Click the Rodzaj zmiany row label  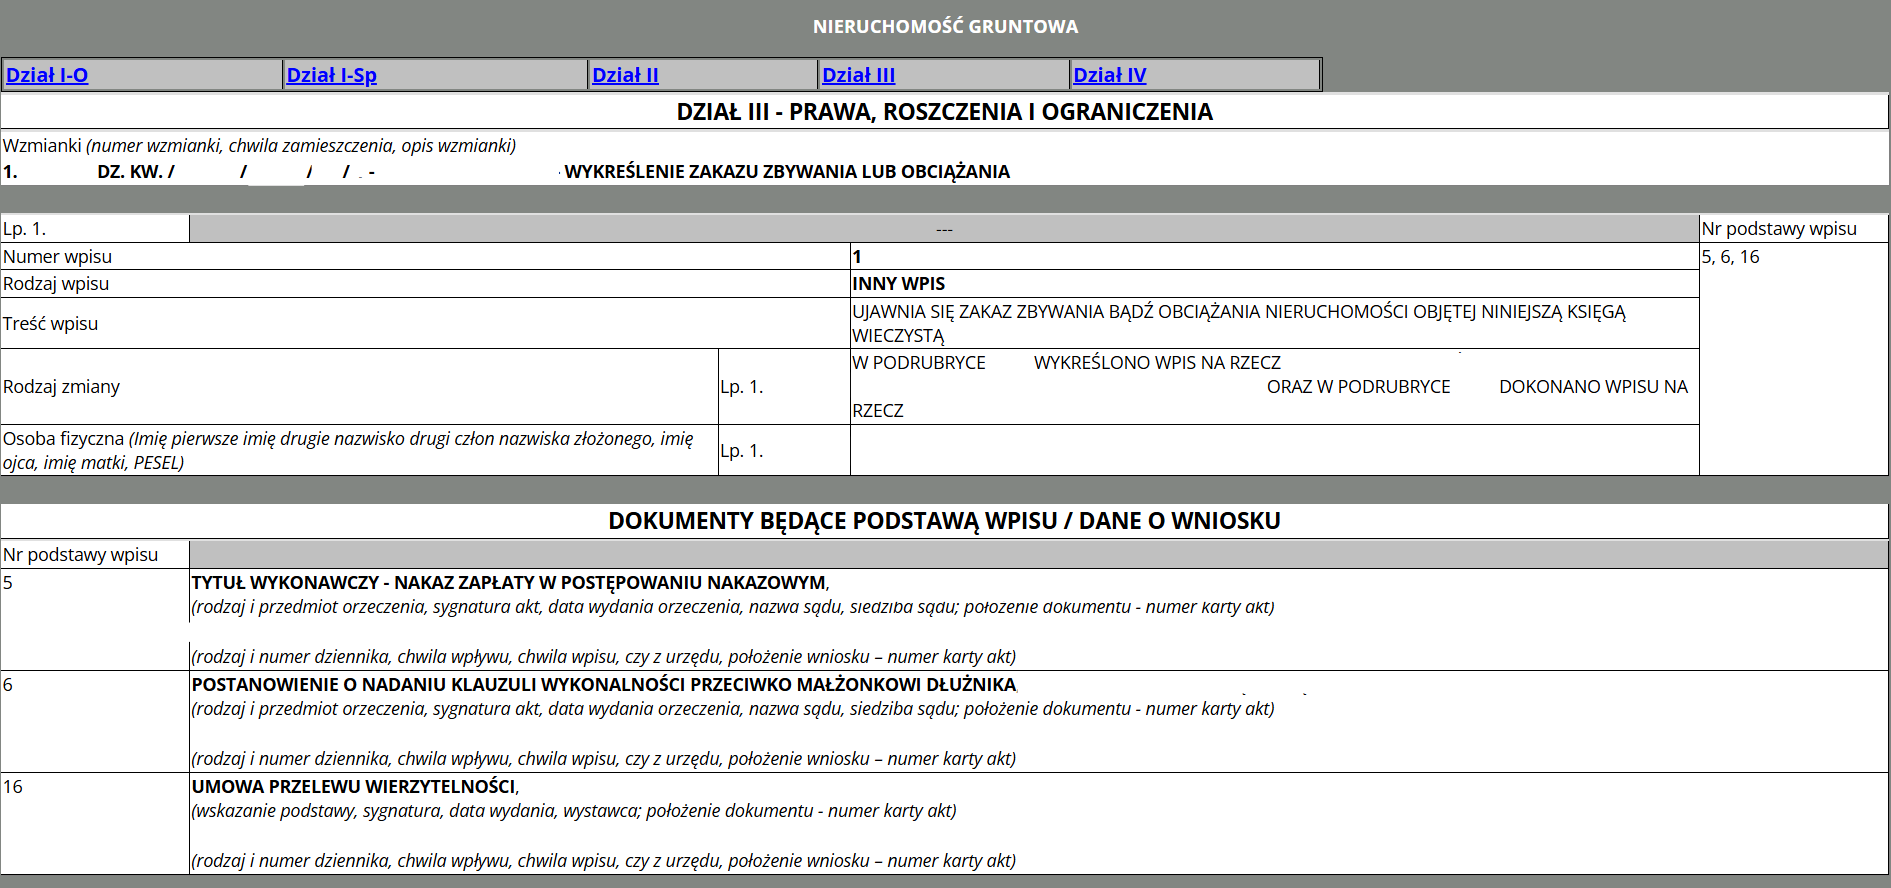tap(62, 387)
